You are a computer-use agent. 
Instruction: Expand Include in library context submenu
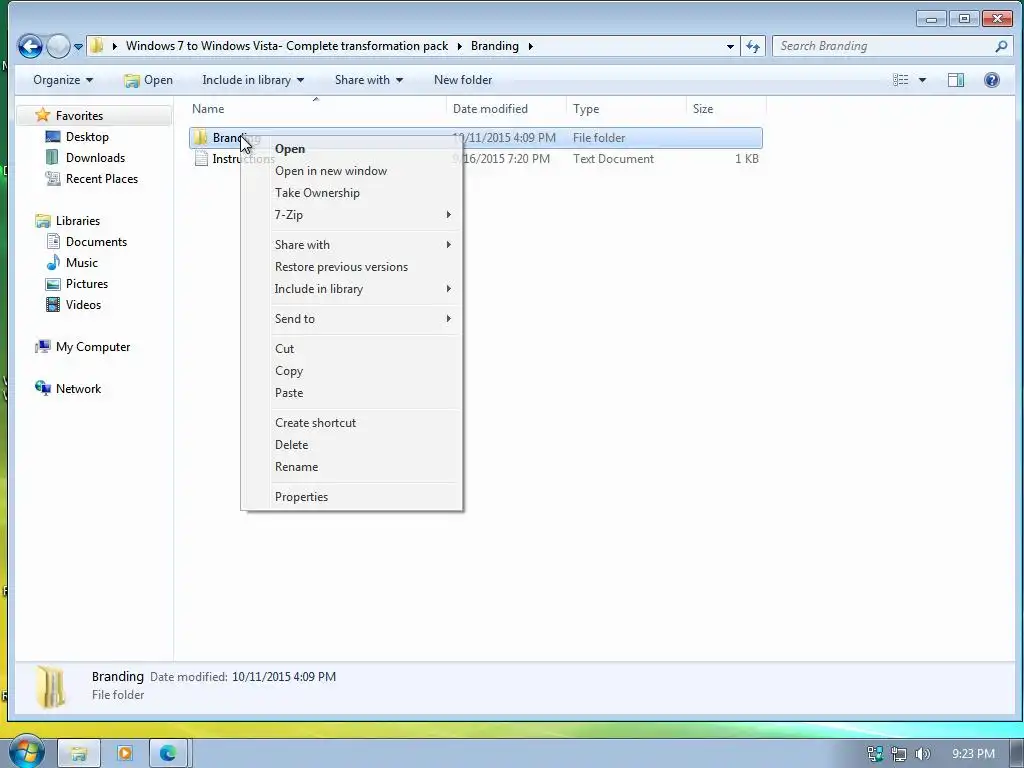click(352, 289)
